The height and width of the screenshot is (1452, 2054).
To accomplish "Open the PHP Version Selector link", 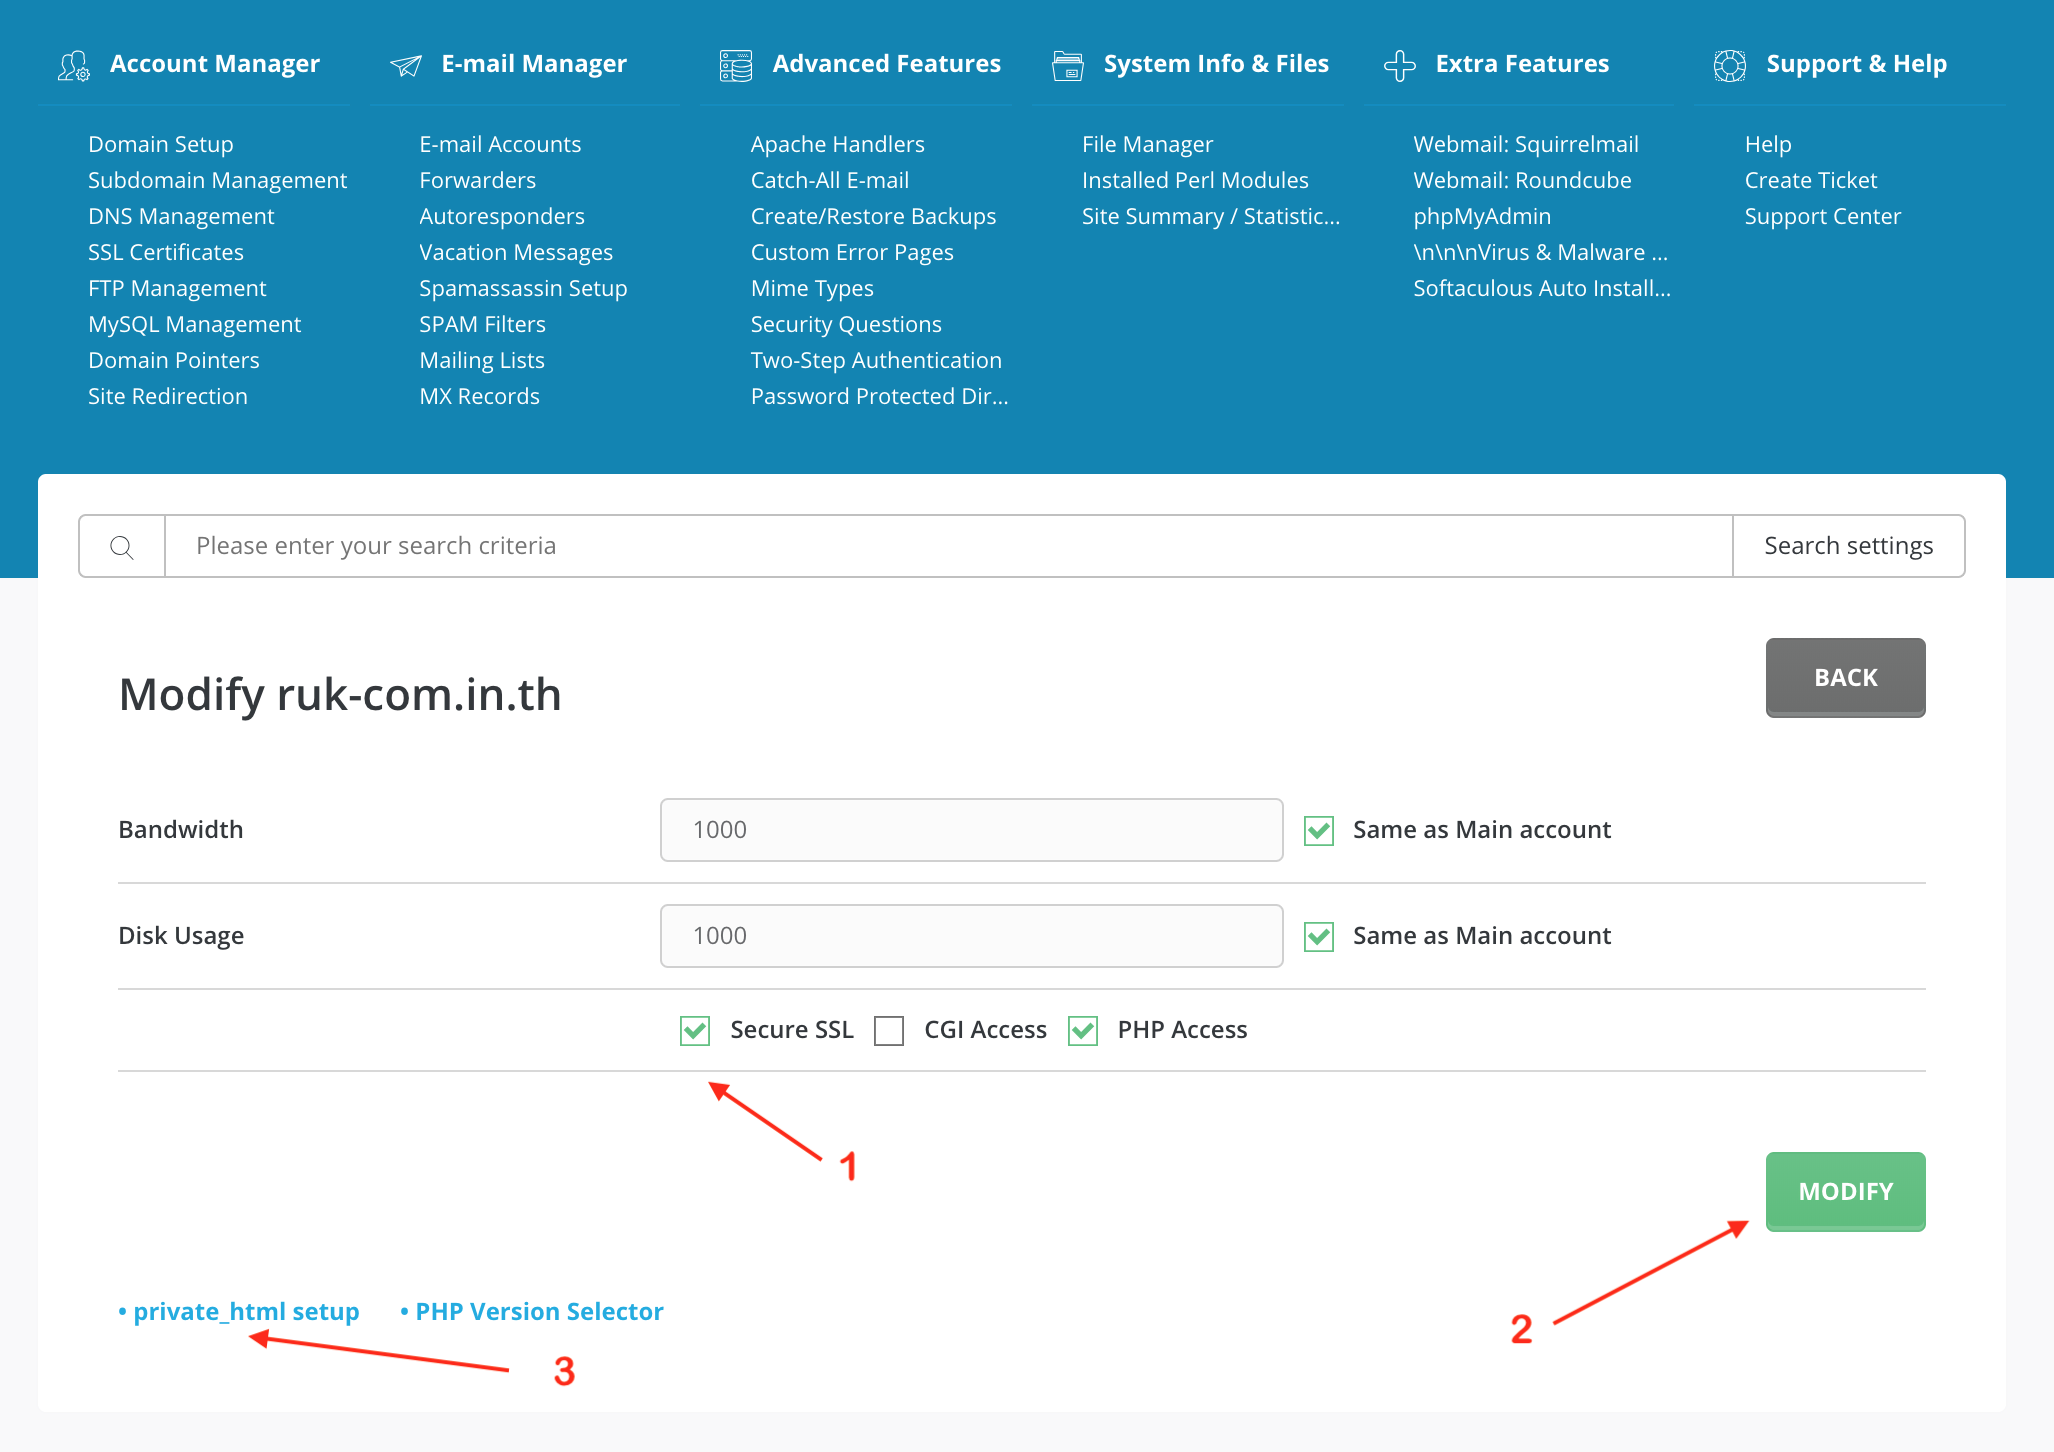I will [539, 1312].
